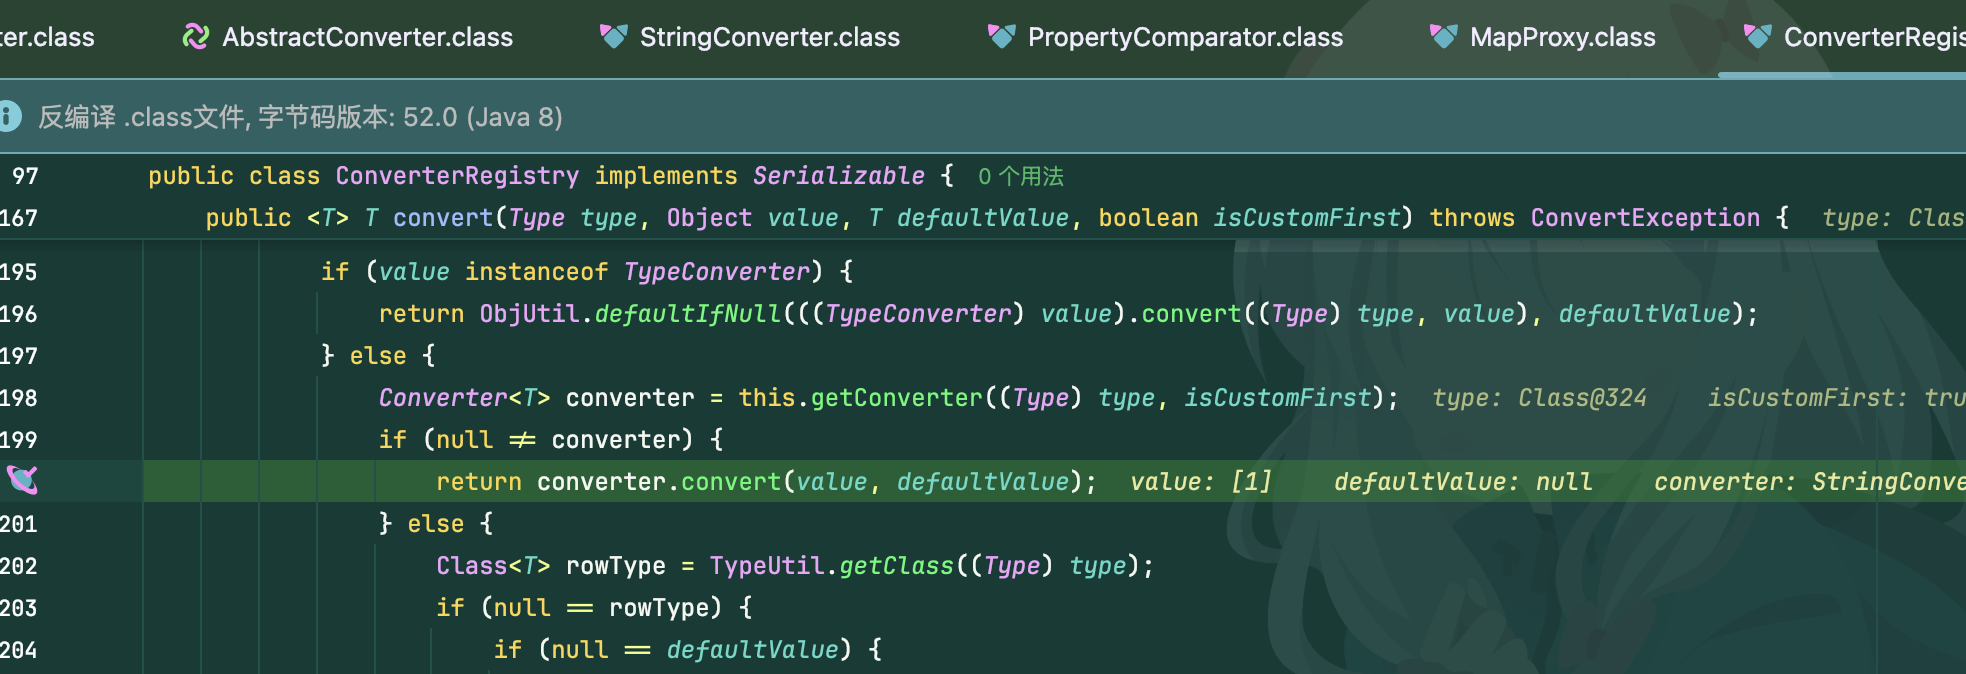The height and width of the screenshot is (674, 1966).
Task: Click the StringConverter.class file icon
Action: 613,37
